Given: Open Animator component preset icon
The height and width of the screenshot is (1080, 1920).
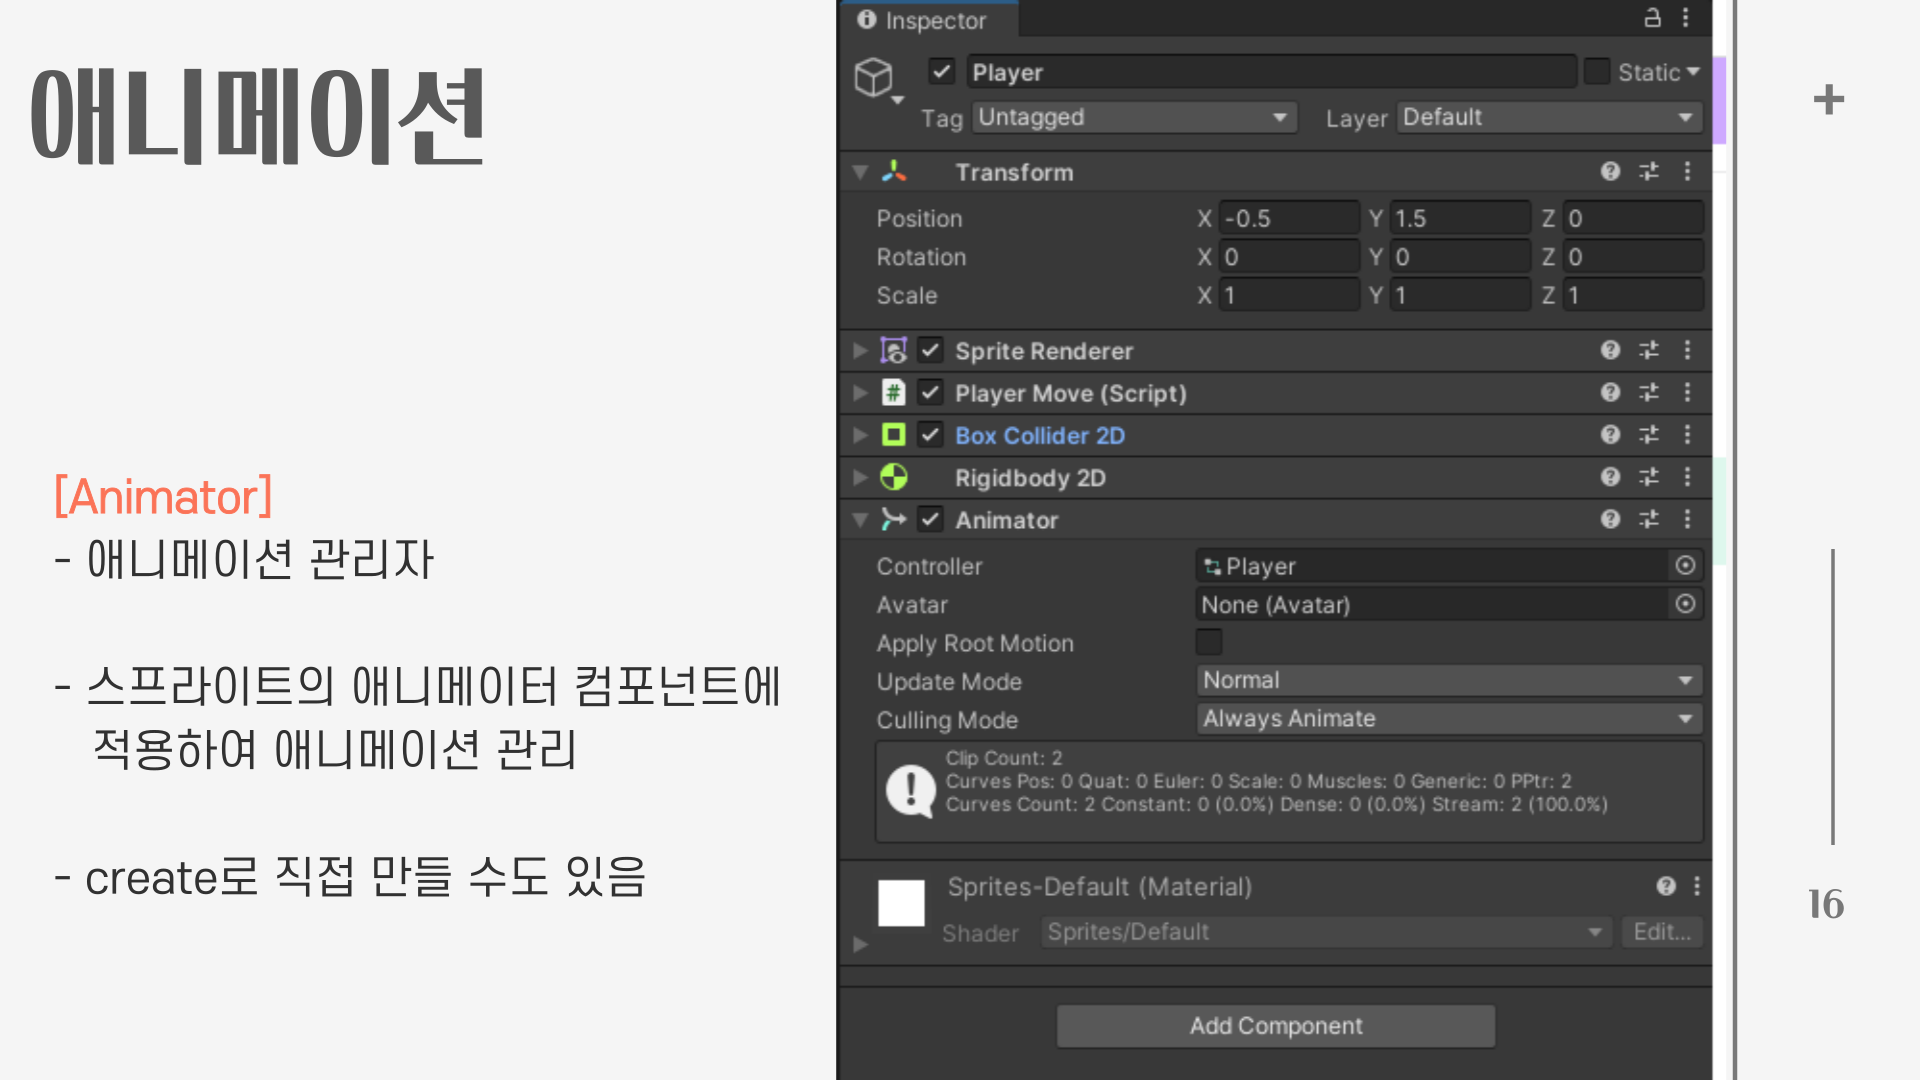Looking at the screenshot, I should coord(1649,519).
